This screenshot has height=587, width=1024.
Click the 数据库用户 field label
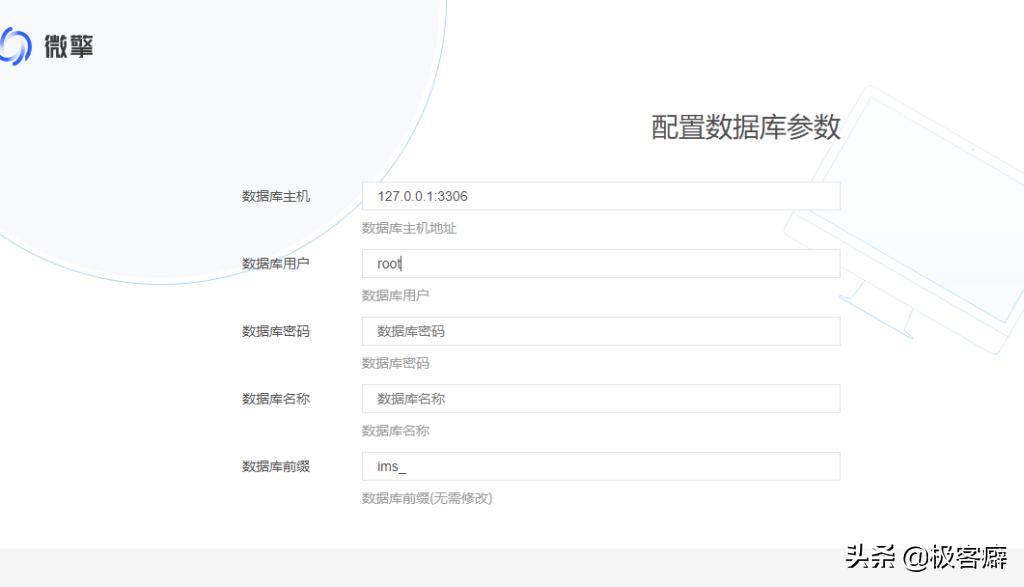pyautogui.click(x=276, y=264)
